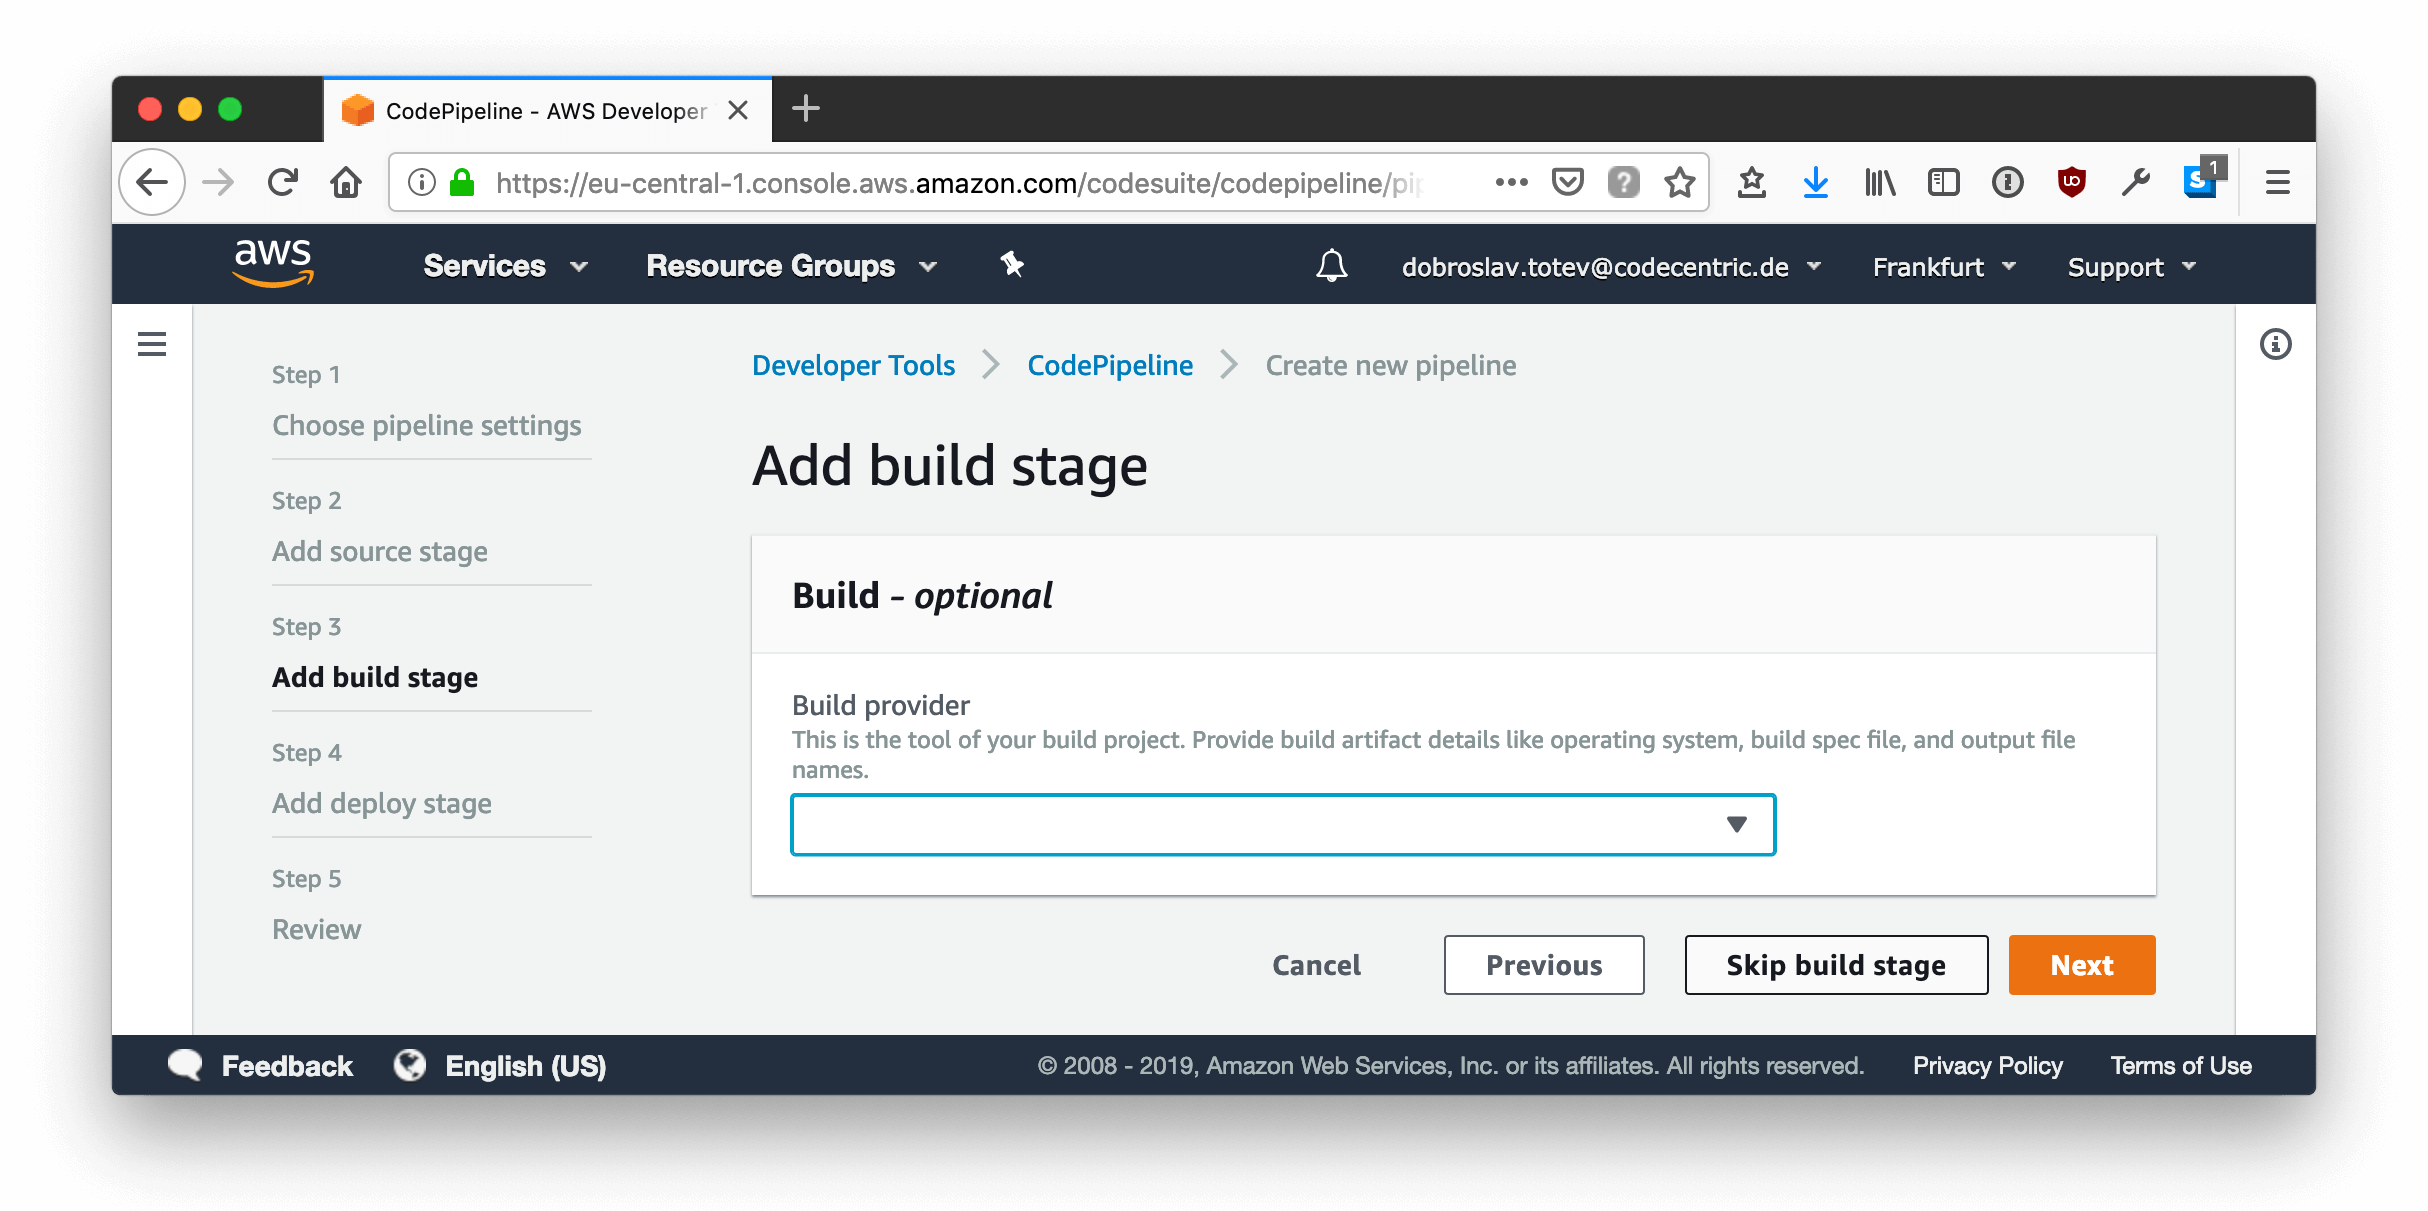Click the Skip build stage button
Image resolution: width=2428 pixels, height=1211 pixels.
(x=1836, y=965)
